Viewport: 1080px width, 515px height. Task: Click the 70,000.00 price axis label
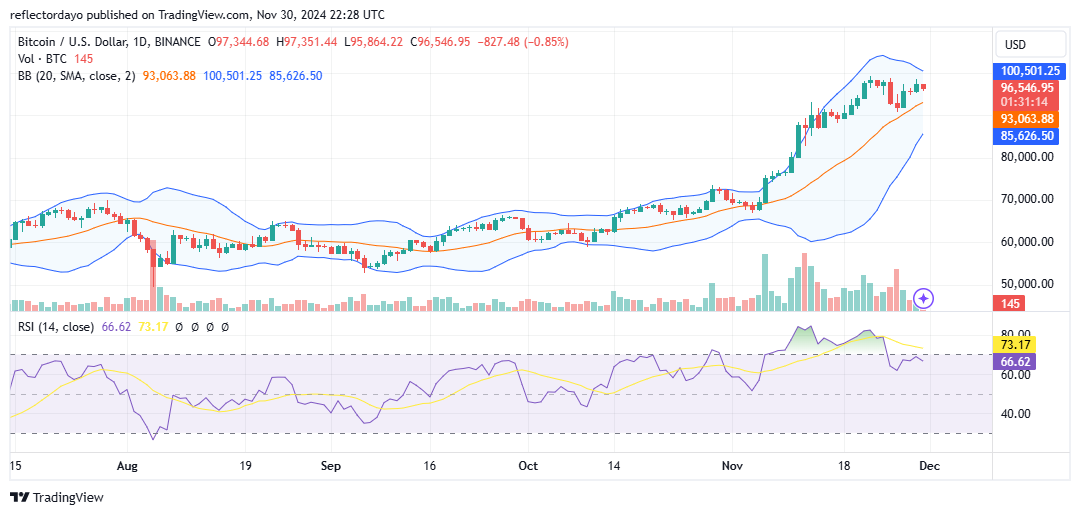coord(1027,199)
